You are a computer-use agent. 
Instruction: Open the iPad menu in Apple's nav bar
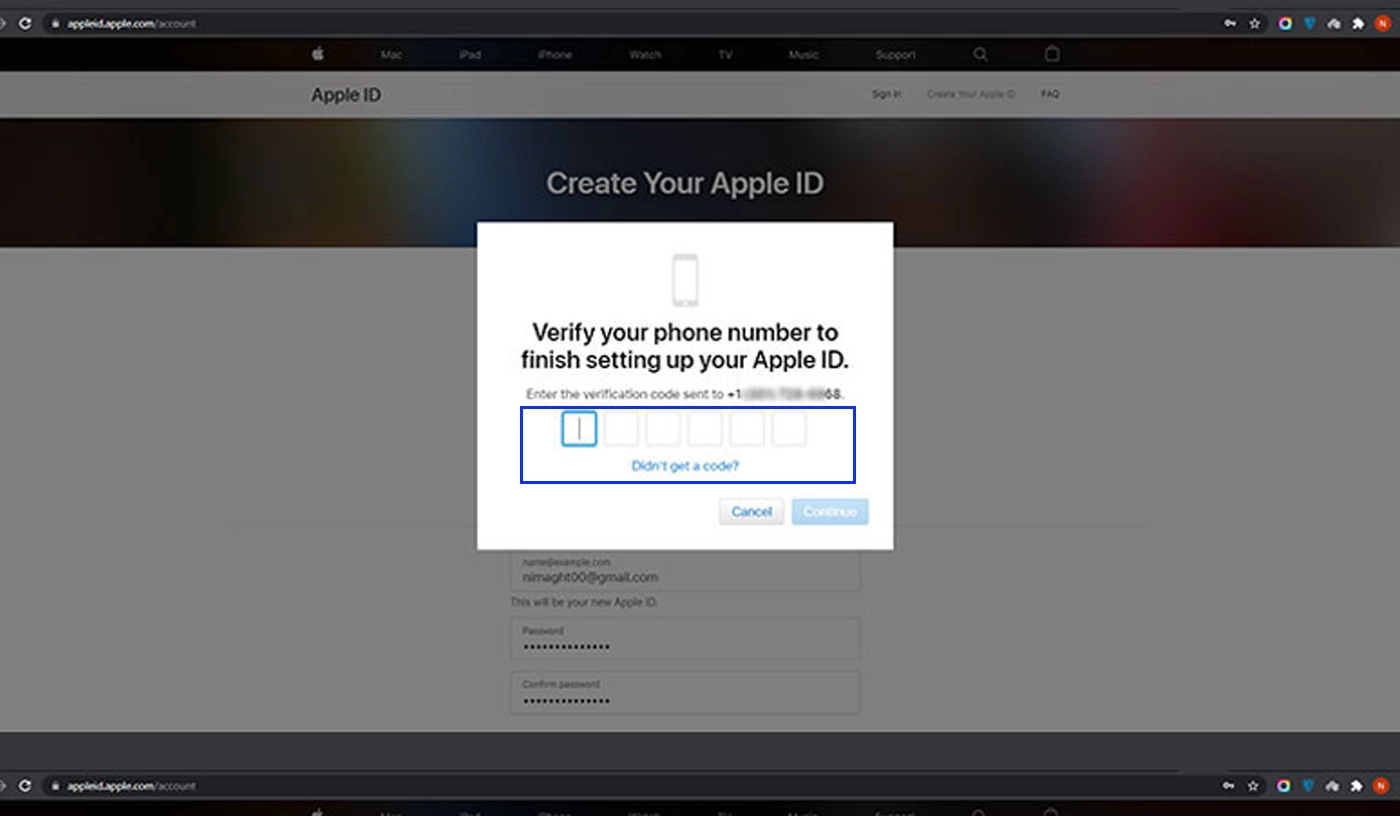(470, 55)
